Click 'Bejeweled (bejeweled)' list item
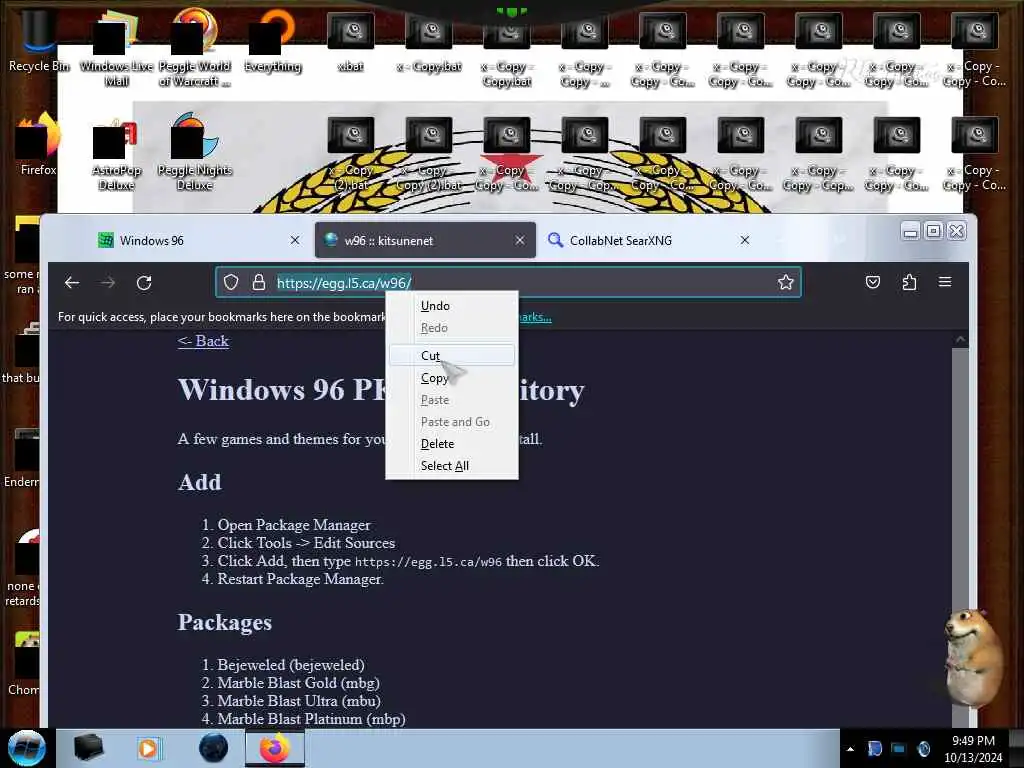Image resolution: width=1024 pixels, height=768 pixels. pos(291,665)
